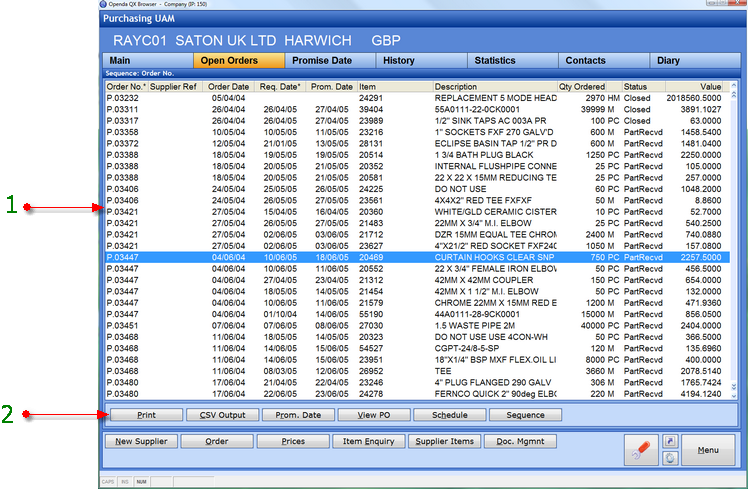The width and height of the screenshot is (748, 489).
Task: Select row with item 39404
Action: tap(417, 109)
